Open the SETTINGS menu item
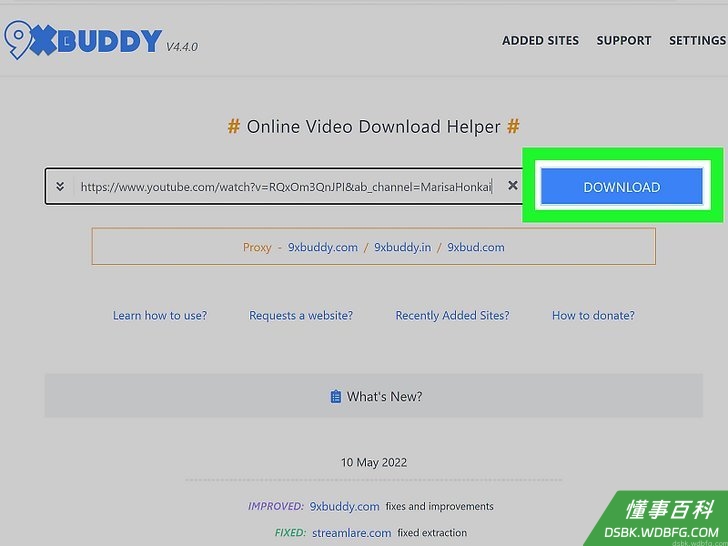 point(697,41)
